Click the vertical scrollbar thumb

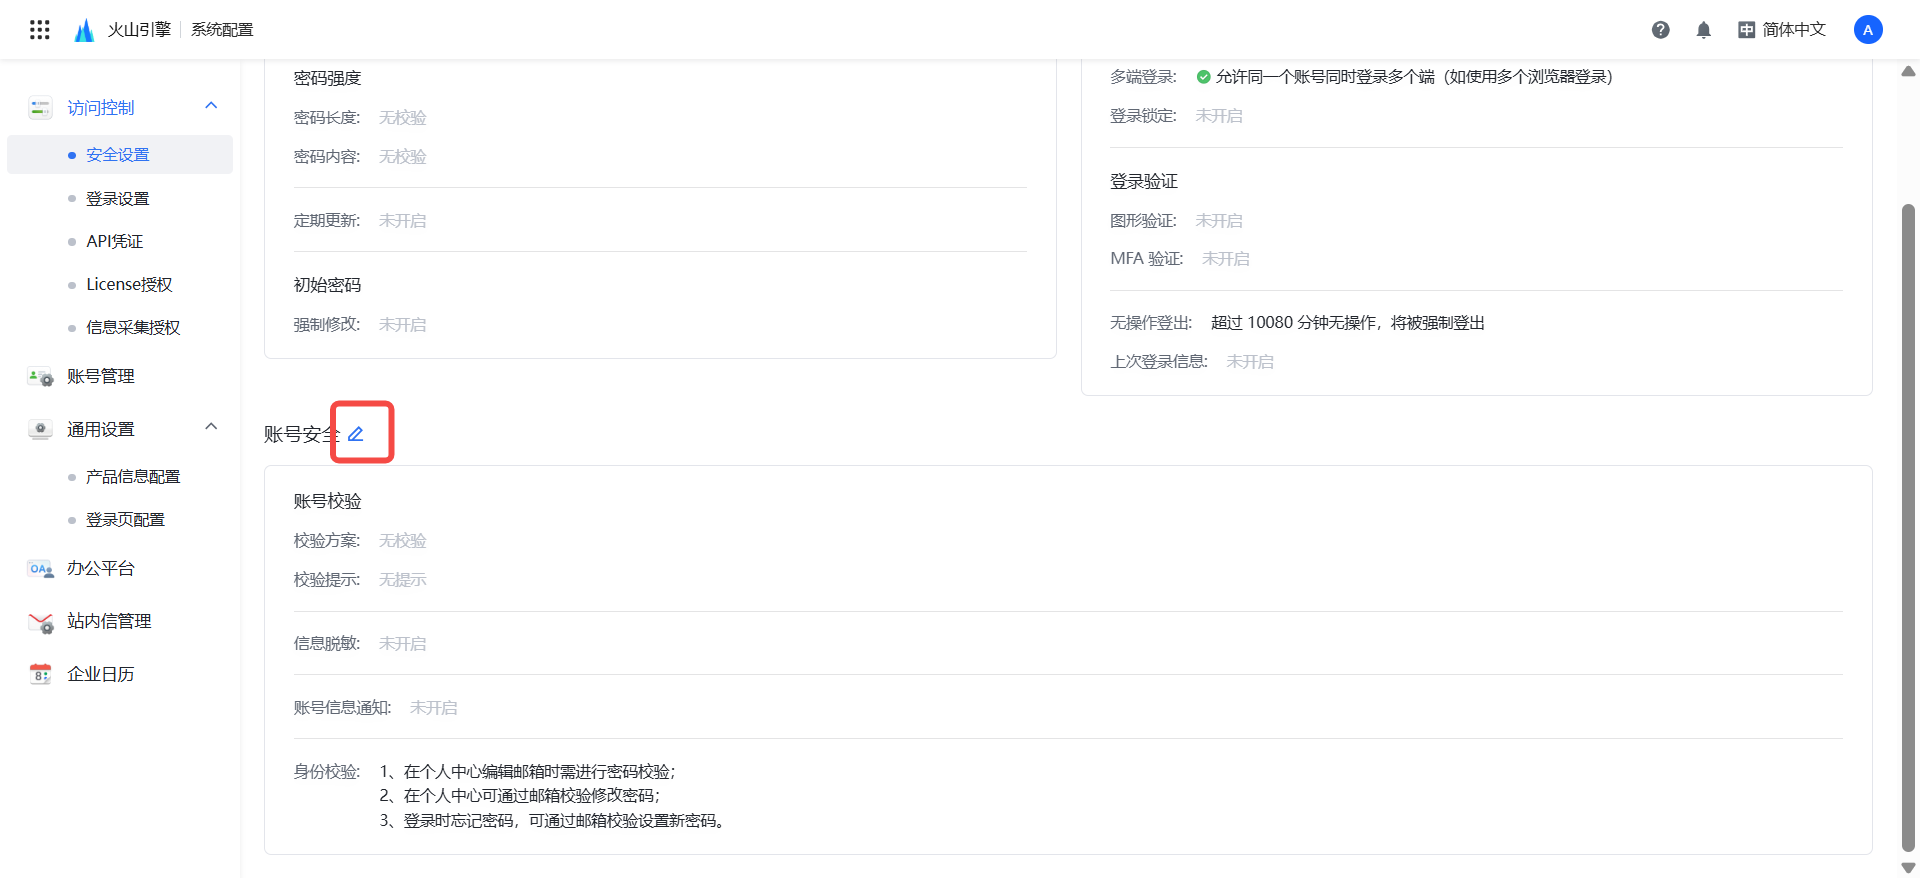coord(1908,527)
